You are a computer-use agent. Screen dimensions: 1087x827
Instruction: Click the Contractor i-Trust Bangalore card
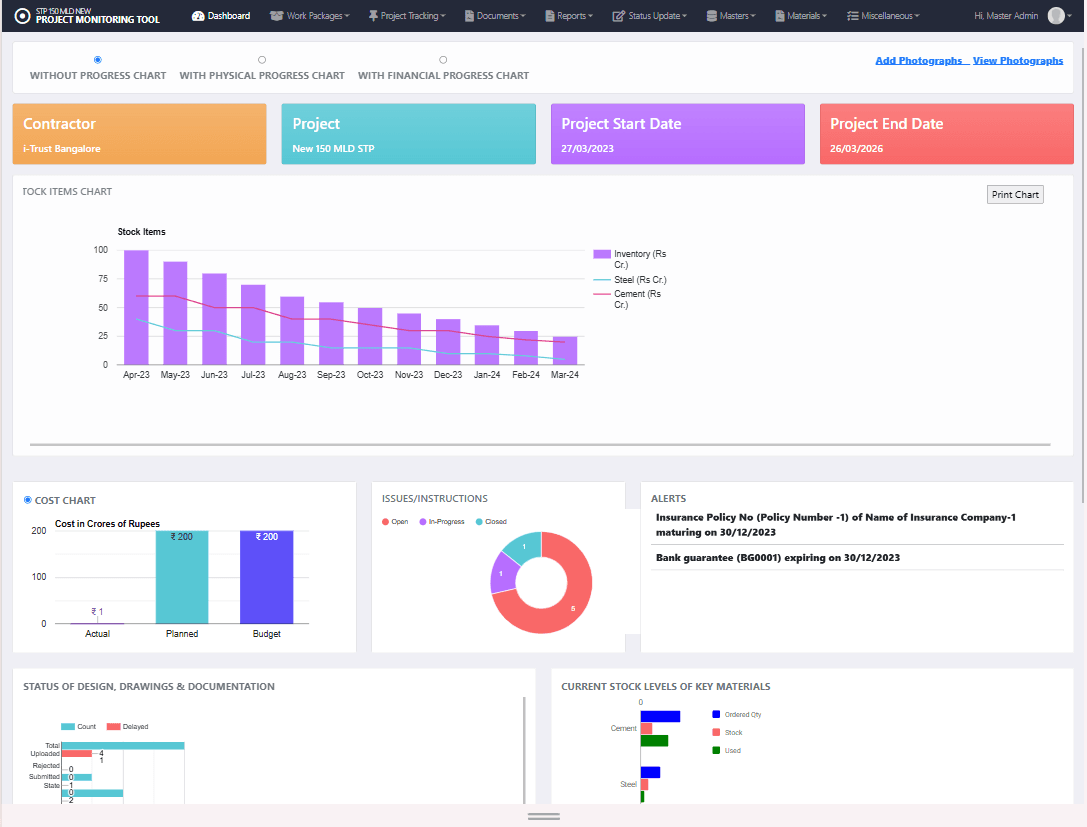[x=139, y=134]
